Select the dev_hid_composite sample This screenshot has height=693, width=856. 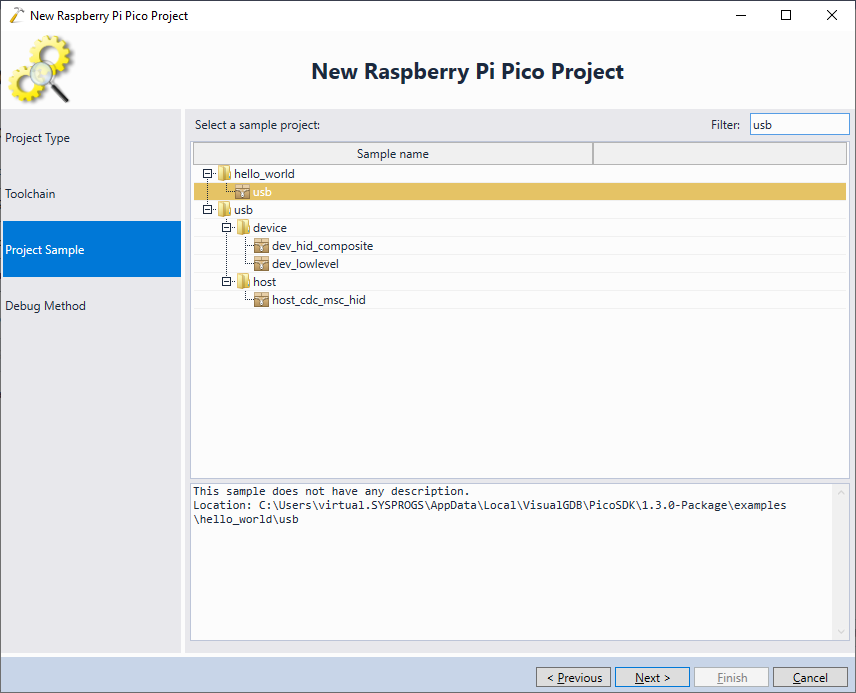(x=323, y=246)
